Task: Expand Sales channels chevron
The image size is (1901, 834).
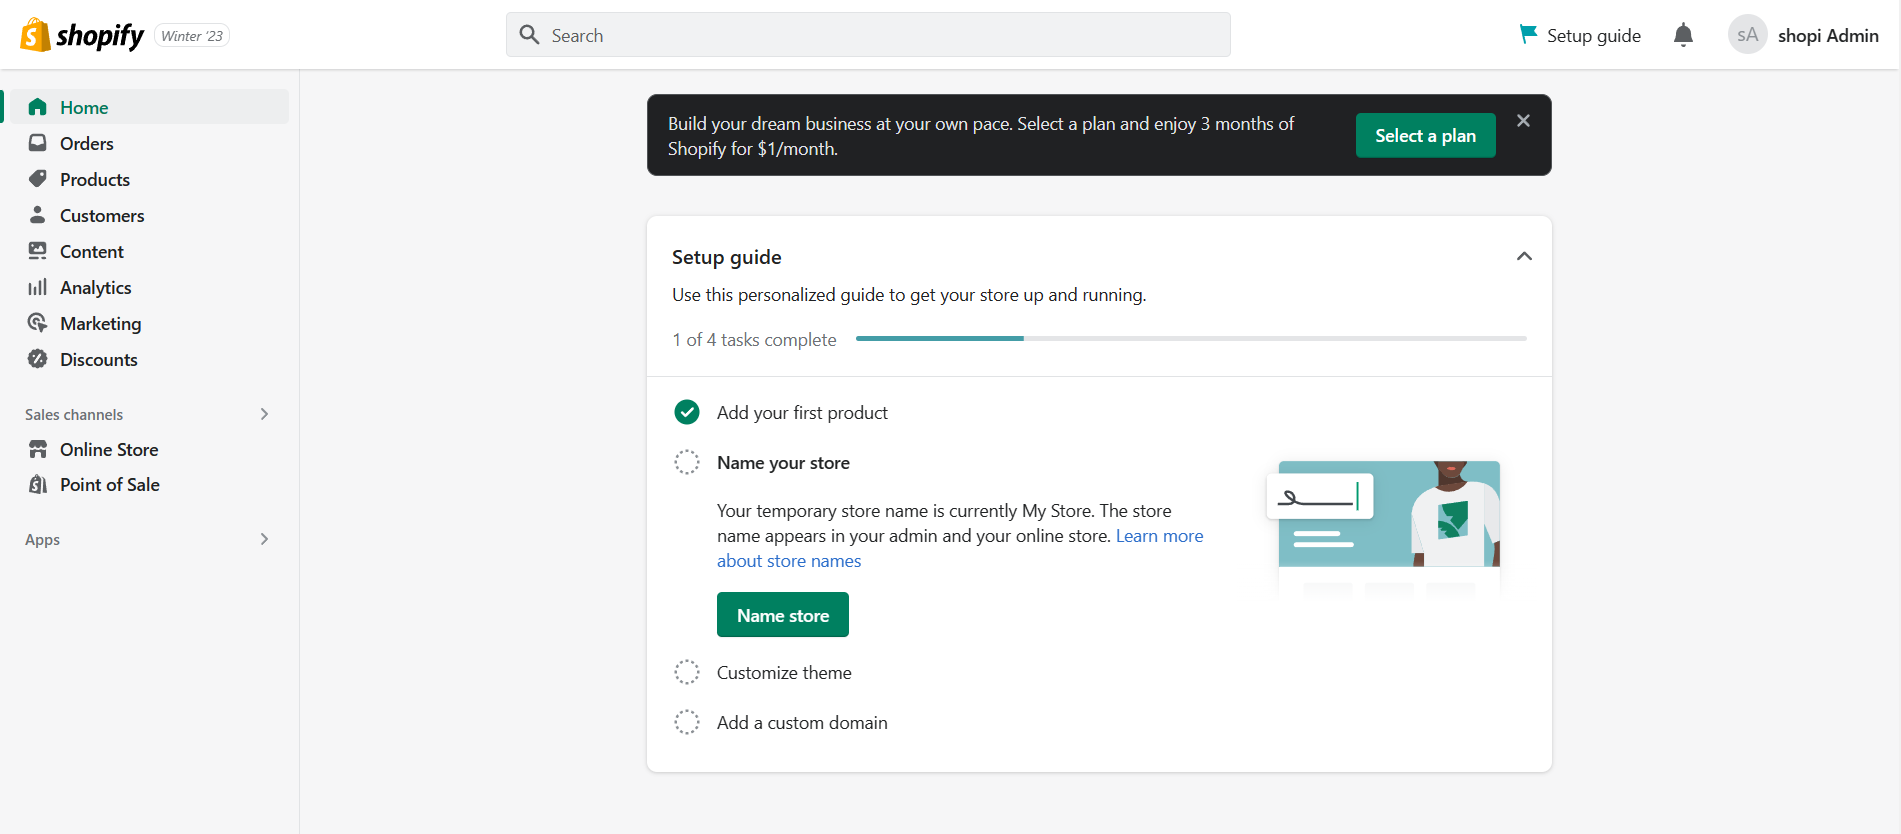Action: 264,414
